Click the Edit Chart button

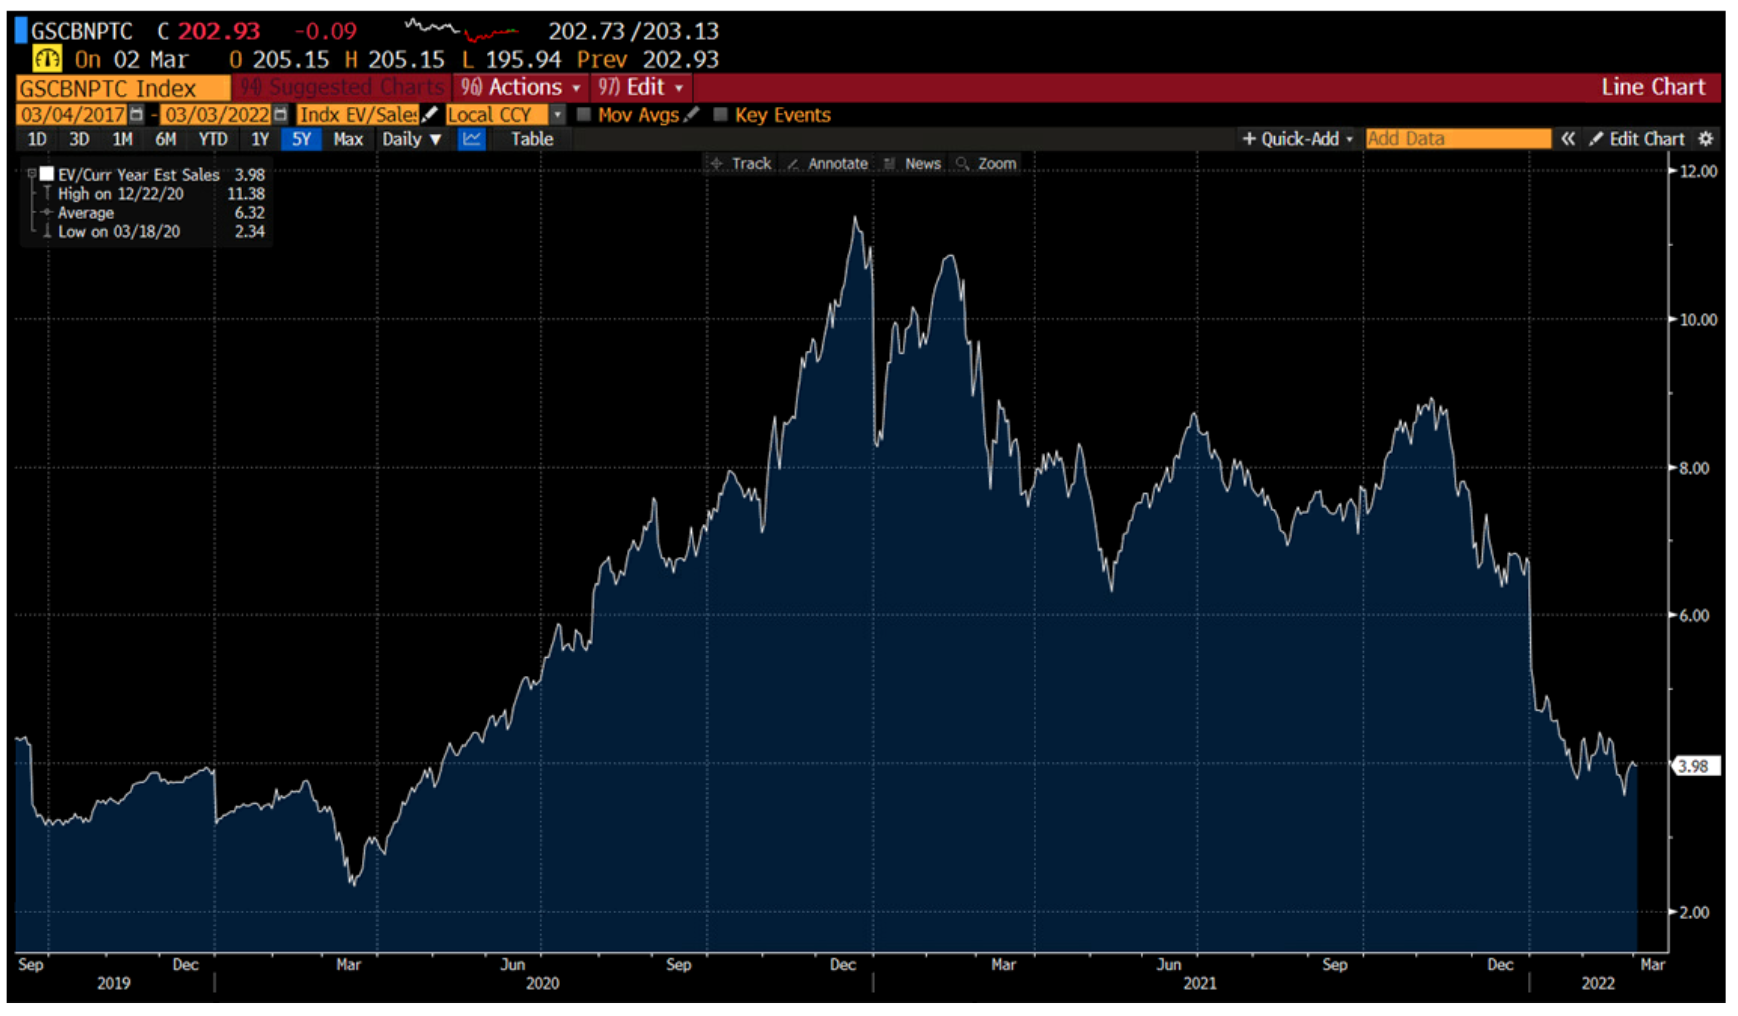tap(1637, 139)
